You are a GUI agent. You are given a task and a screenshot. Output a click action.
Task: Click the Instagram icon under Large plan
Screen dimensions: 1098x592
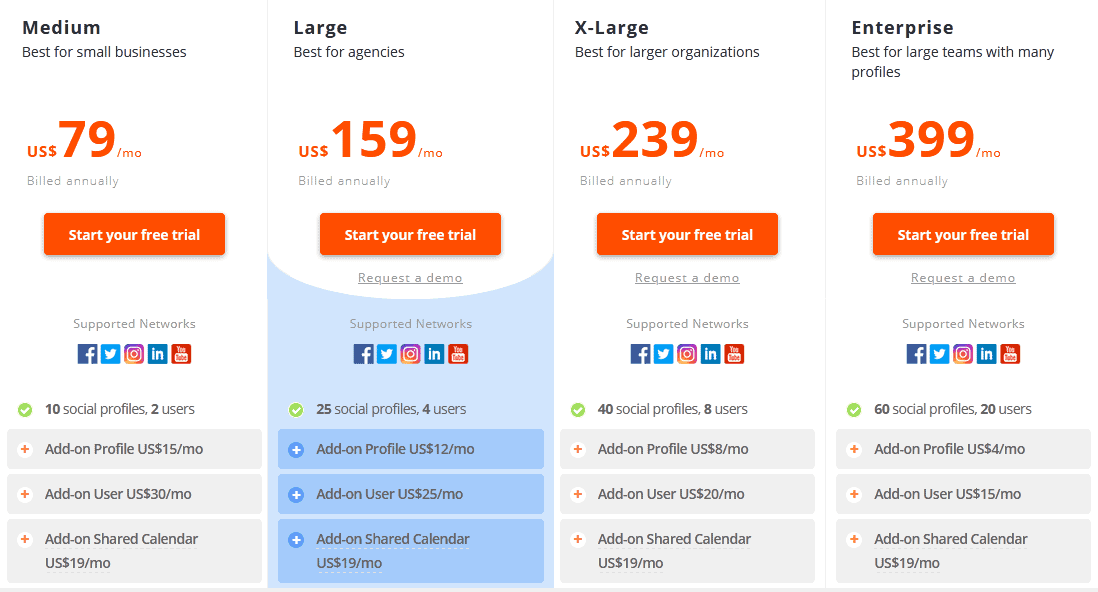point(410,353)
